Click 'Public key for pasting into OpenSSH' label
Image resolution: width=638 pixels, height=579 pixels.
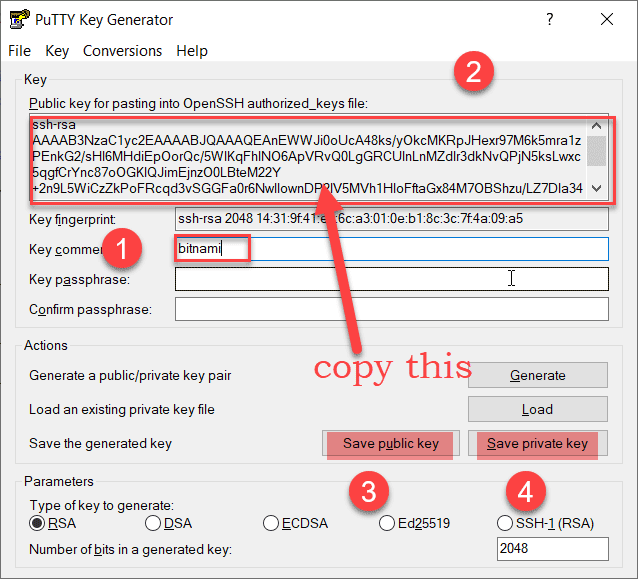coord(198,103)
